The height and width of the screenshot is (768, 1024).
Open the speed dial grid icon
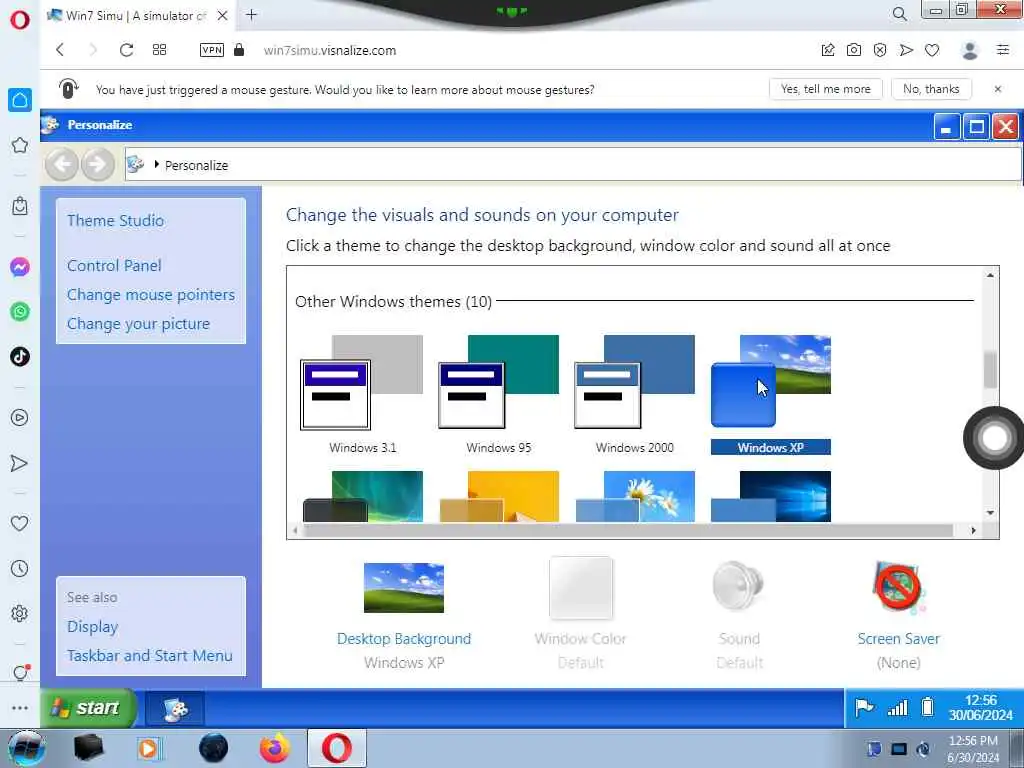pyautogui.click(x=159, y=50)
